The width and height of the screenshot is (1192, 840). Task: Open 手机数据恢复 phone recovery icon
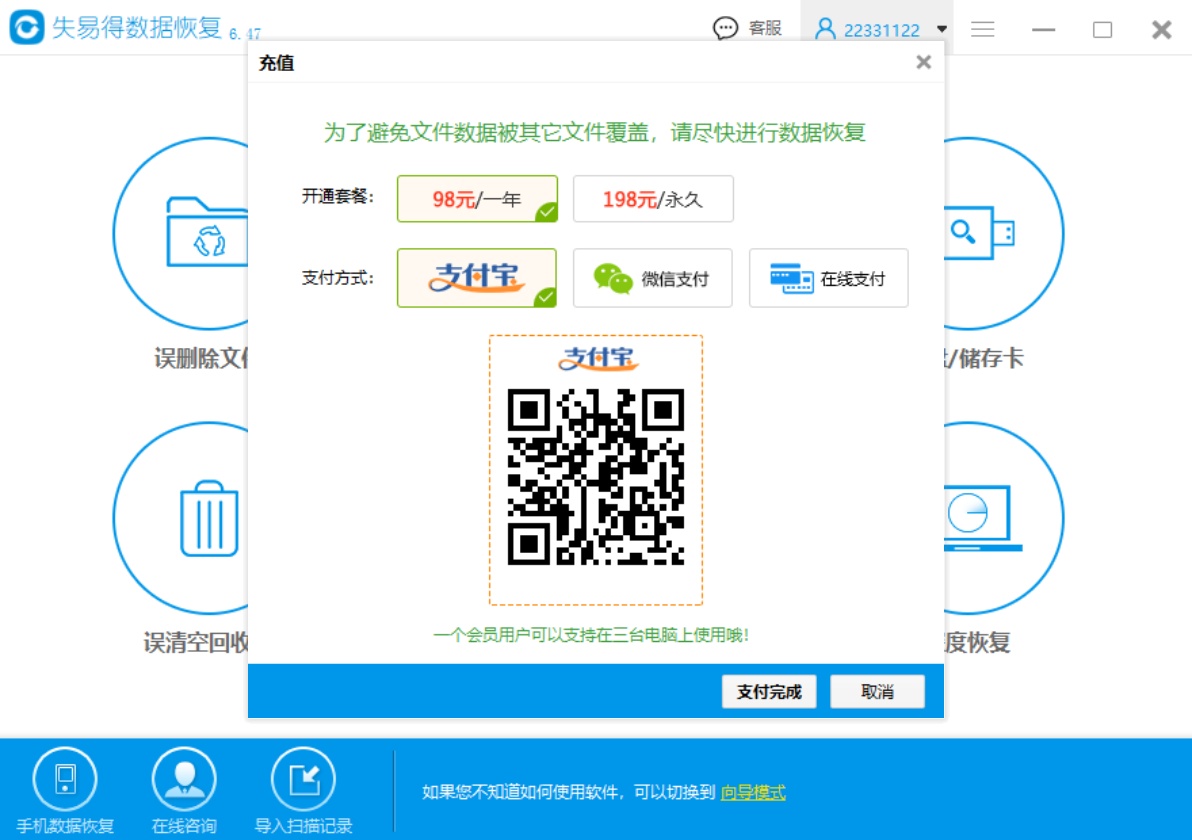pyautogui.click(x=65, y=779)
